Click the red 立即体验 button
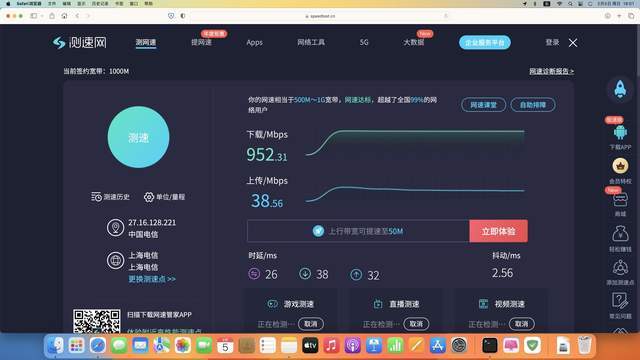 pos(498,231)
